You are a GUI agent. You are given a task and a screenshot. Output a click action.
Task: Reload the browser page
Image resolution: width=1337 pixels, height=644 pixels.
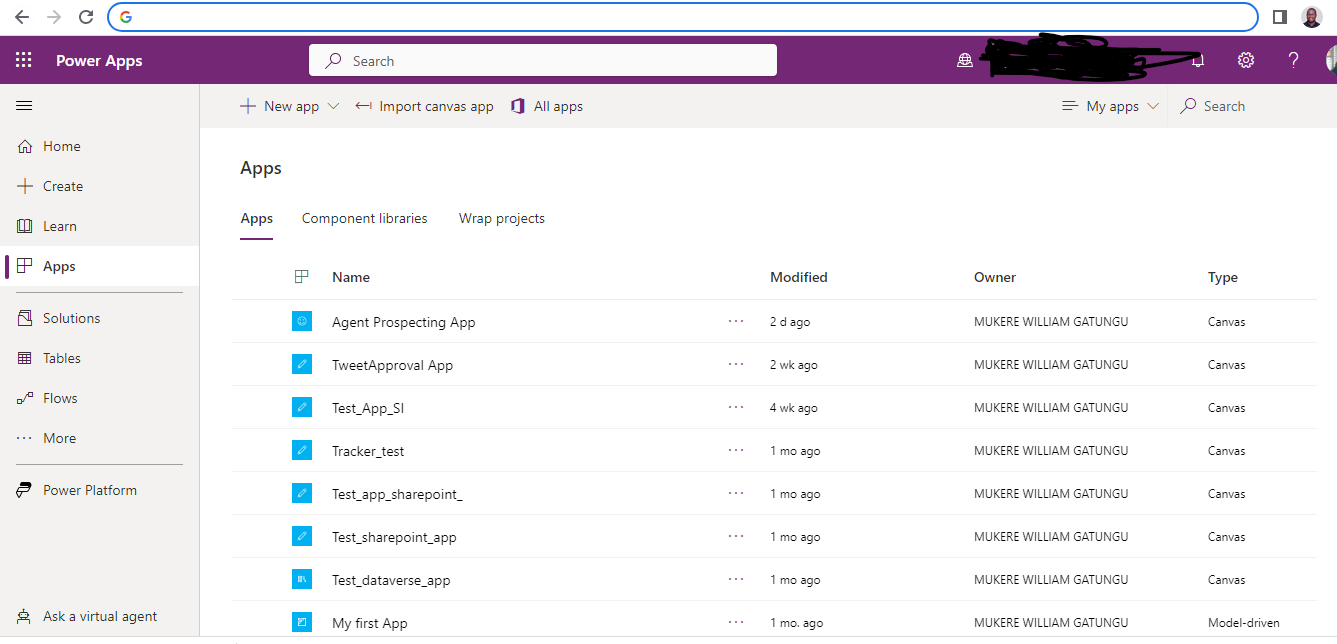click(86, 17)
